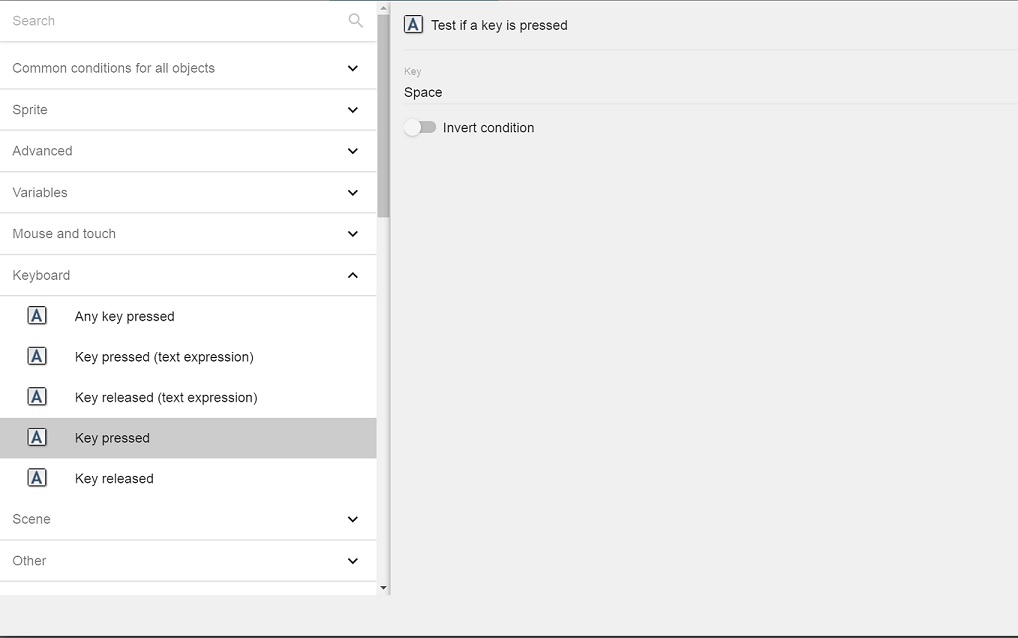
Task: Click the icon beside Key released
Action: pyautogui.click(x=37, y=478)
